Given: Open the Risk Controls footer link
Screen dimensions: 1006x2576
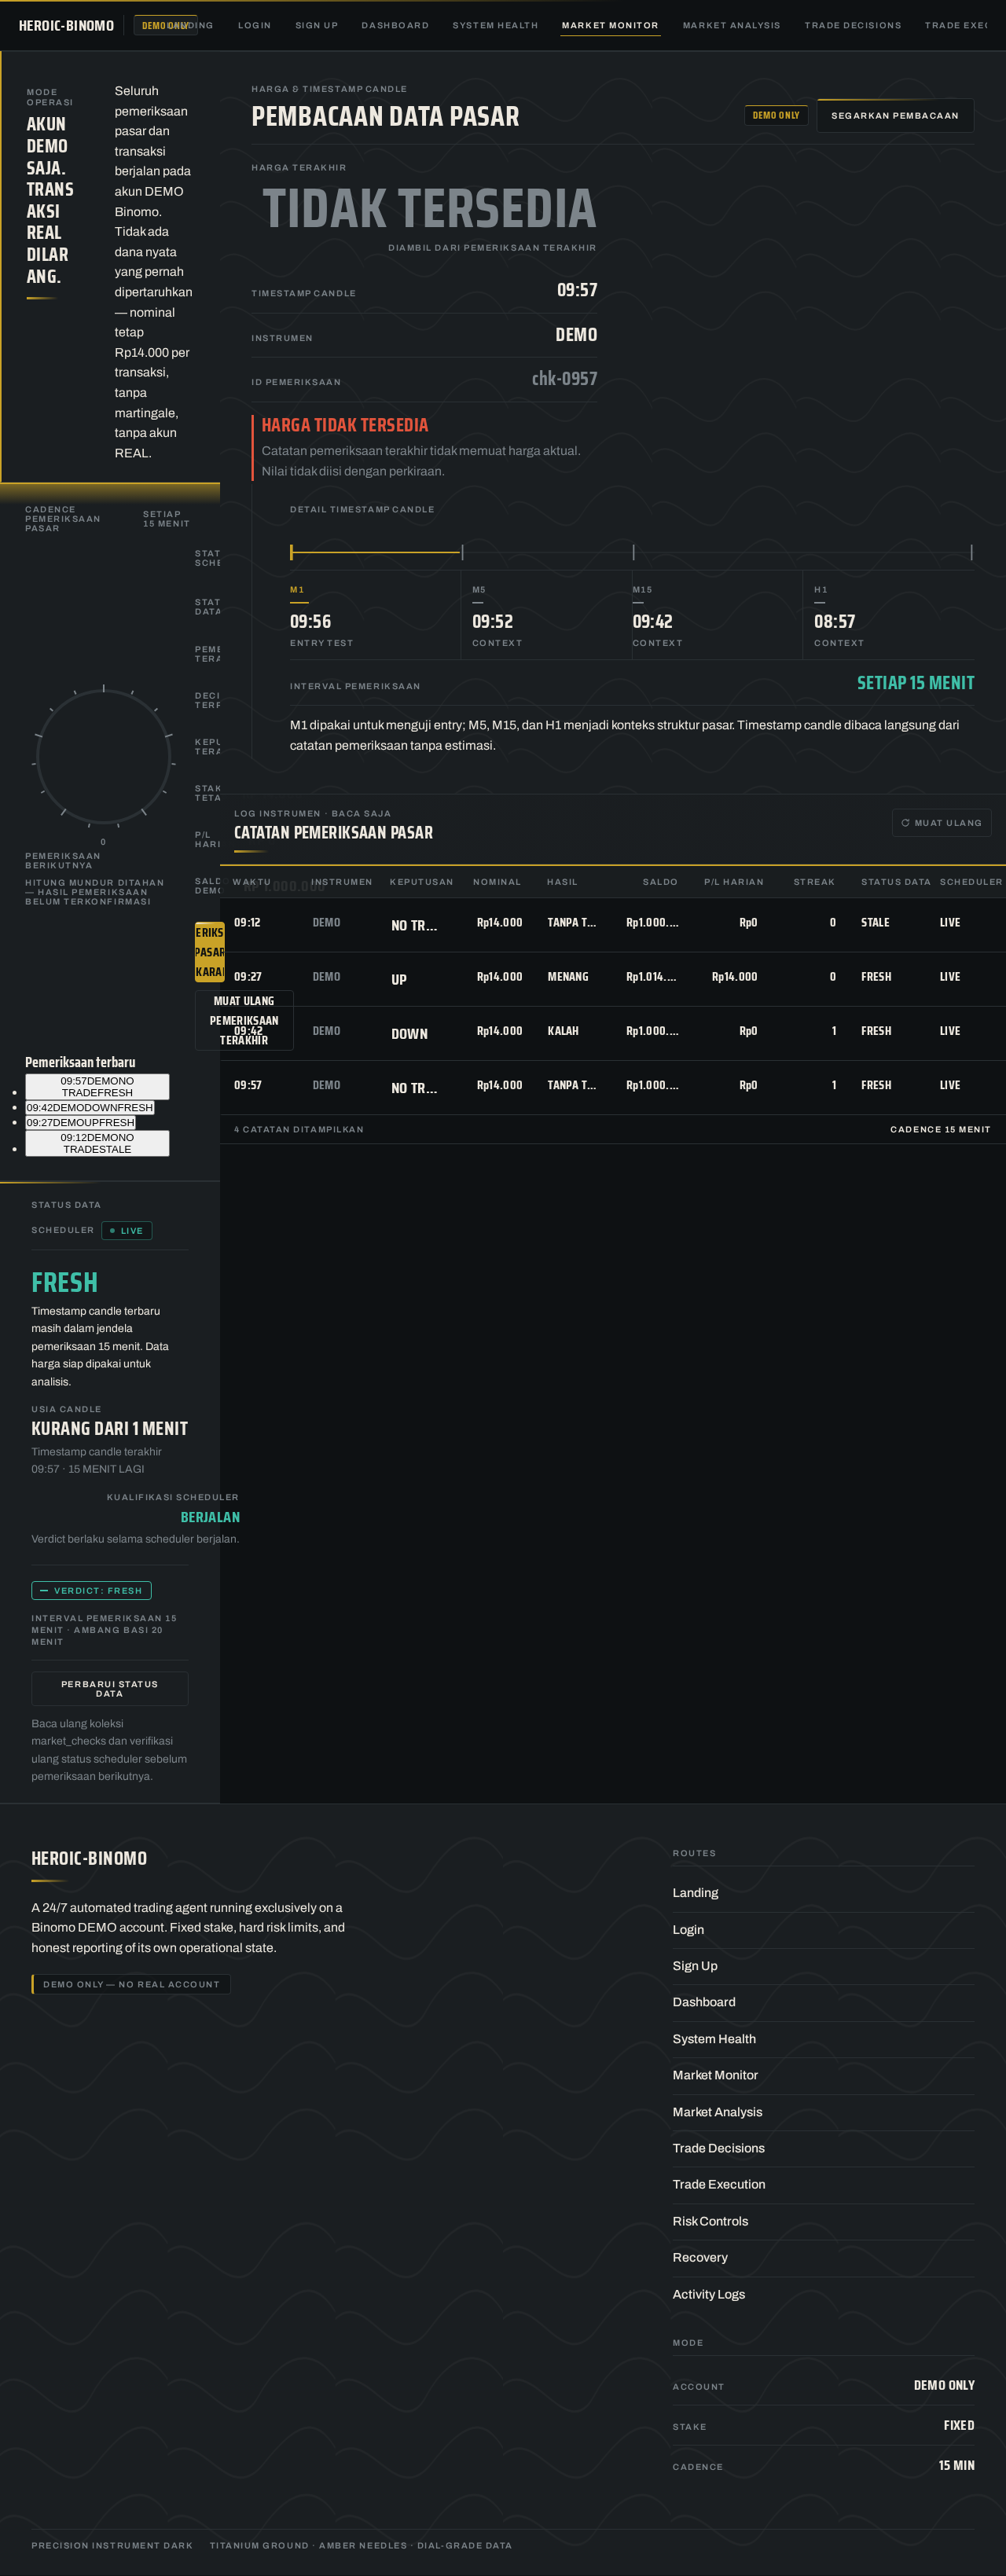Looking at the screenshot, I should (710, 2221).
